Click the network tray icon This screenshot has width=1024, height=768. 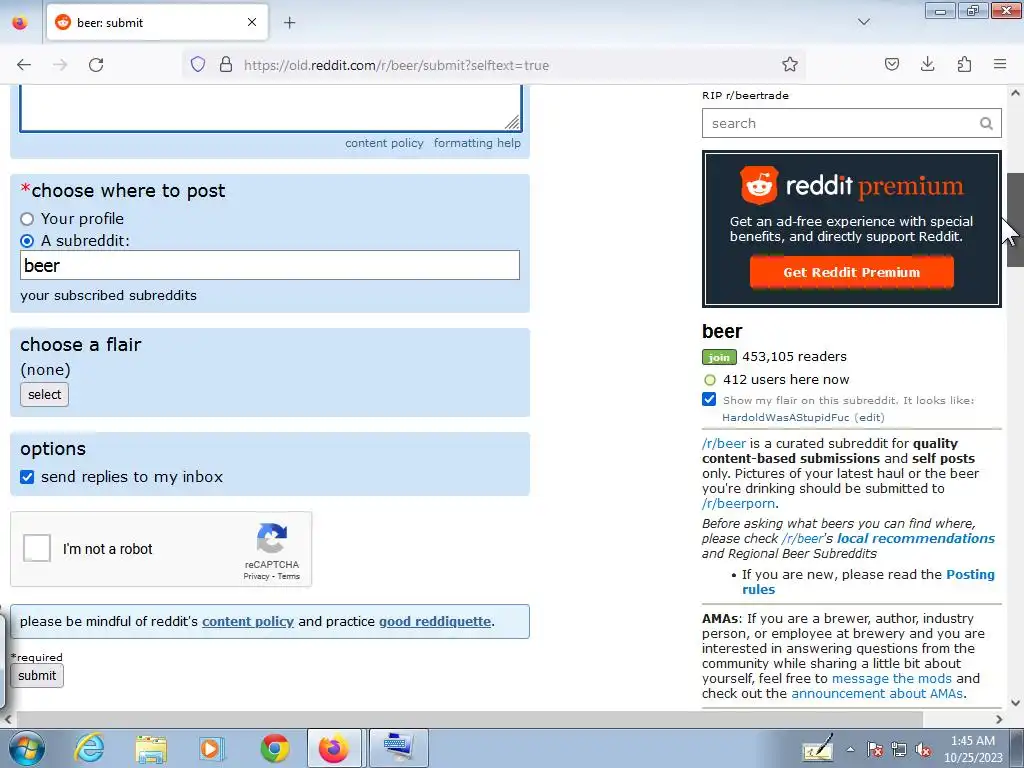tap(899, 750)
